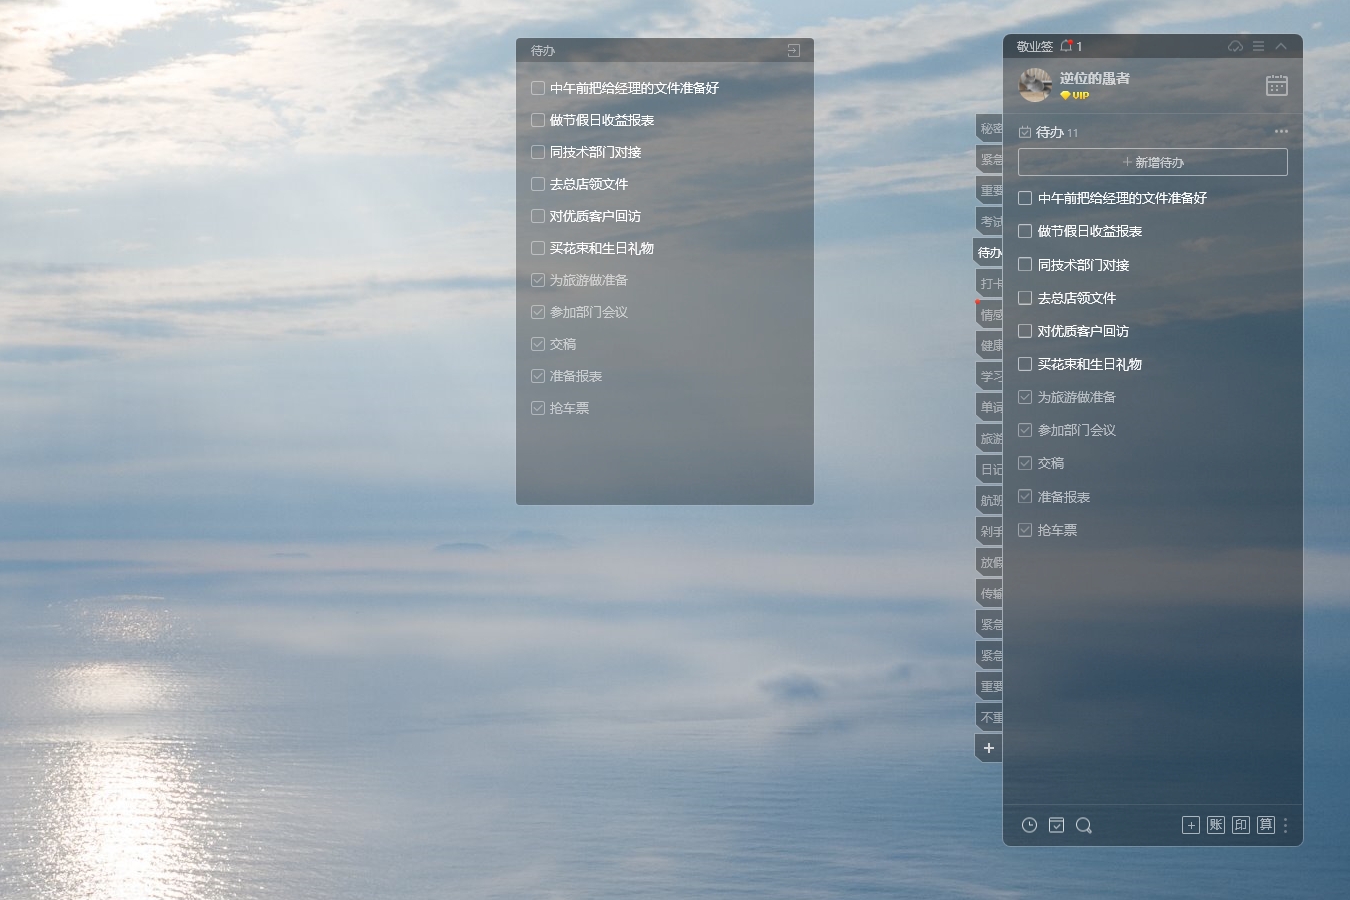
Task: Check 对优质客户回访 in floating window
Action: tap(538, 216)
